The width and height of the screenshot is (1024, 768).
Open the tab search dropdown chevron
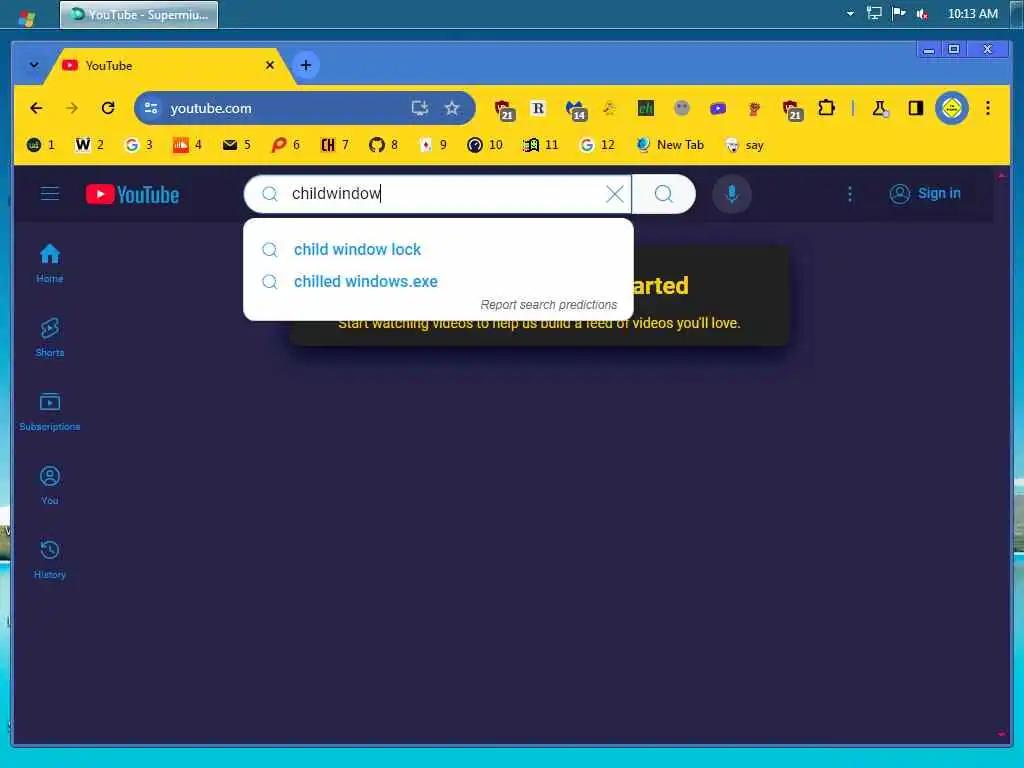[x=34, y=65]
